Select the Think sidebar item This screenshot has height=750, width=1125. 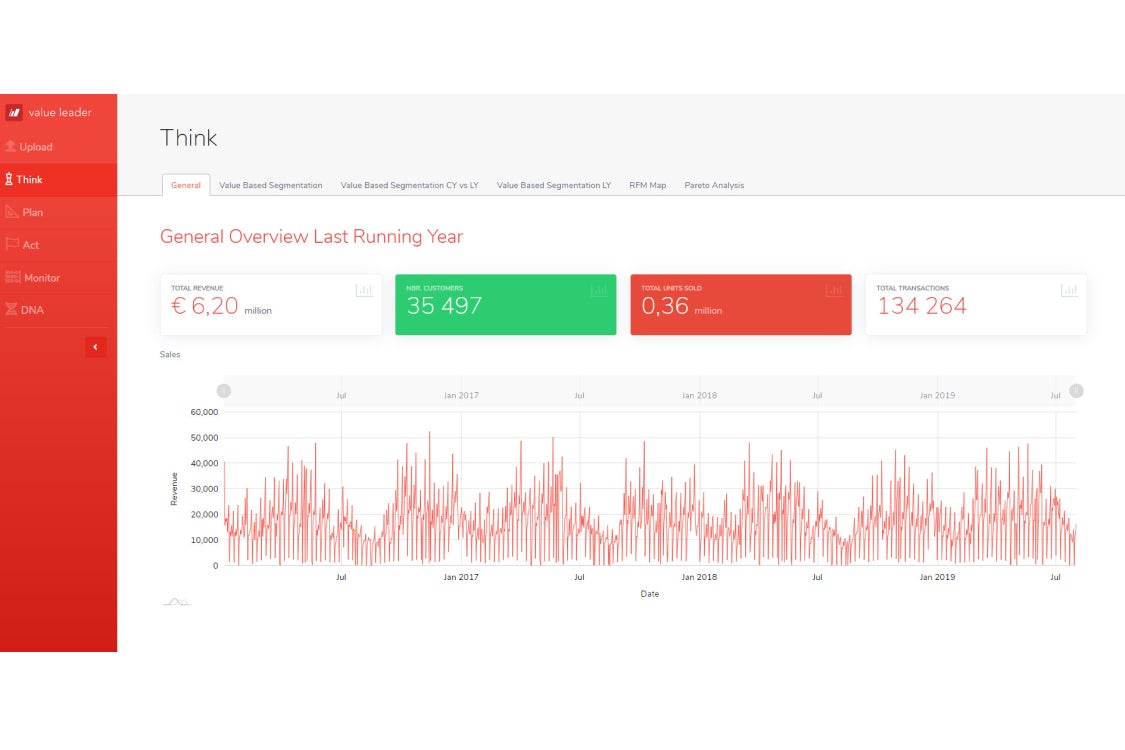tap(29, 180)
